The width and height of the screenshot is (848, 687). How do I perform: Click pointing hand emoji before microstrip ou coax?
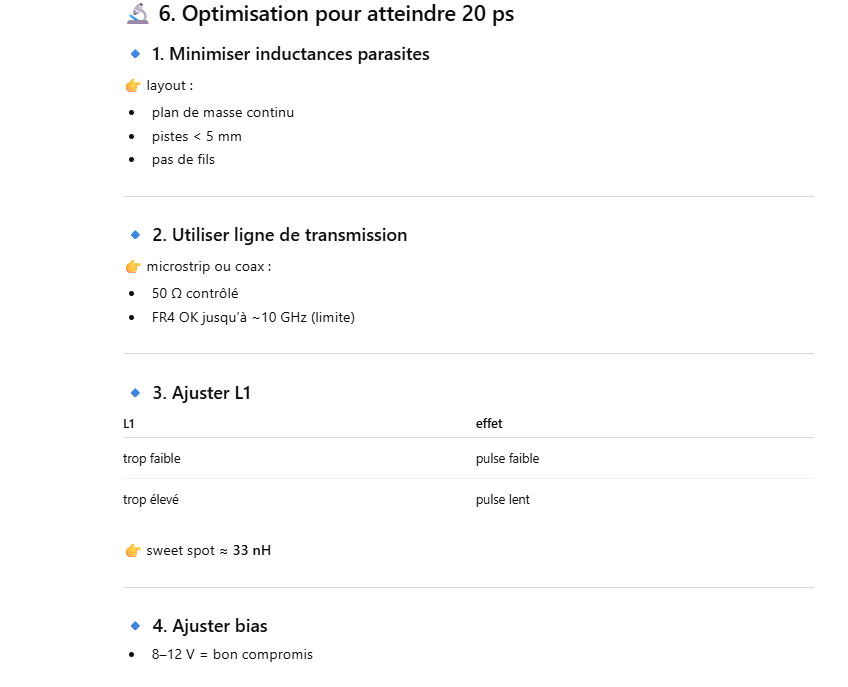coord(133,267)
